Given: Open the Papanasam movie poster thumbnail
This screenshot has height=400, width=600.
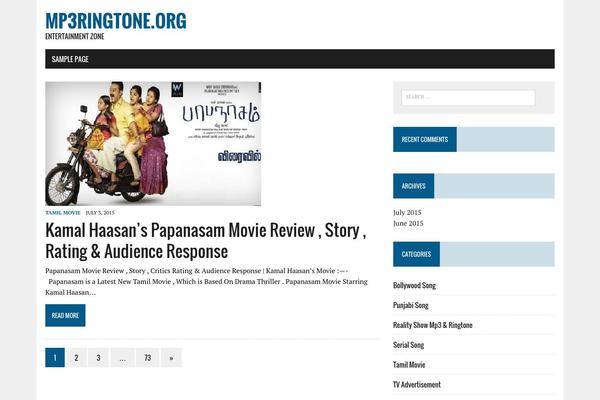Looking at the screenshot, I should [153, 144].
